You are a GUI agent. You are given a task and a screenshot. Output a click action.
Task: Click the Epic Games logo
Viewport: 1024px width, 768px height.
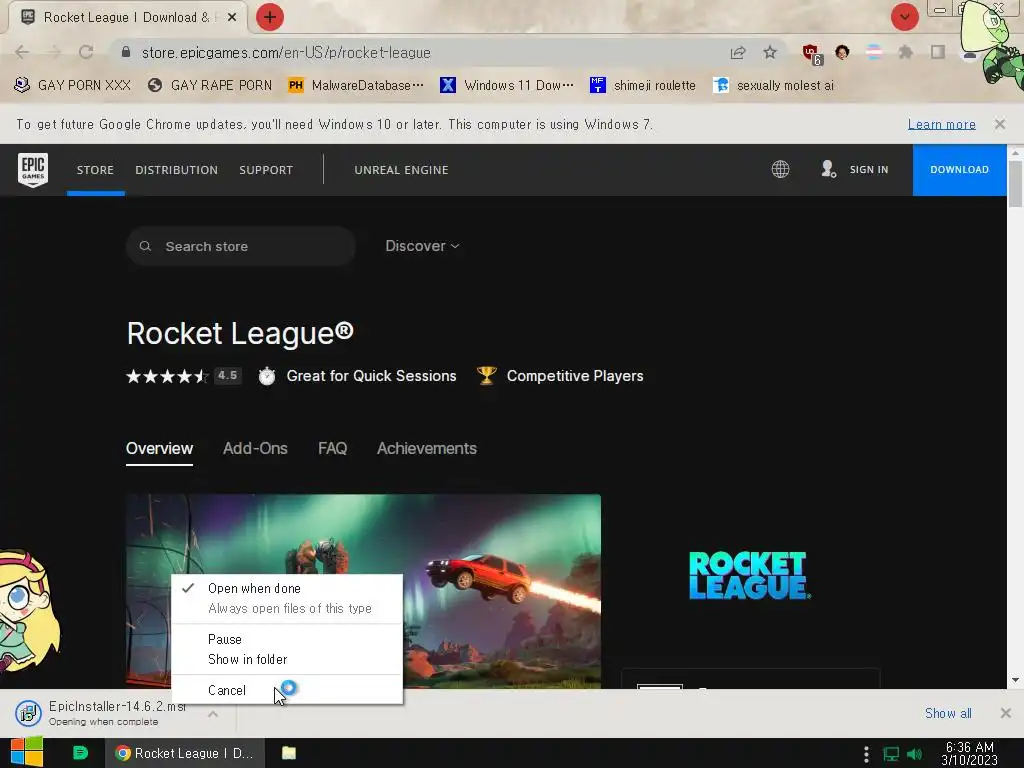tap(33, 170)
